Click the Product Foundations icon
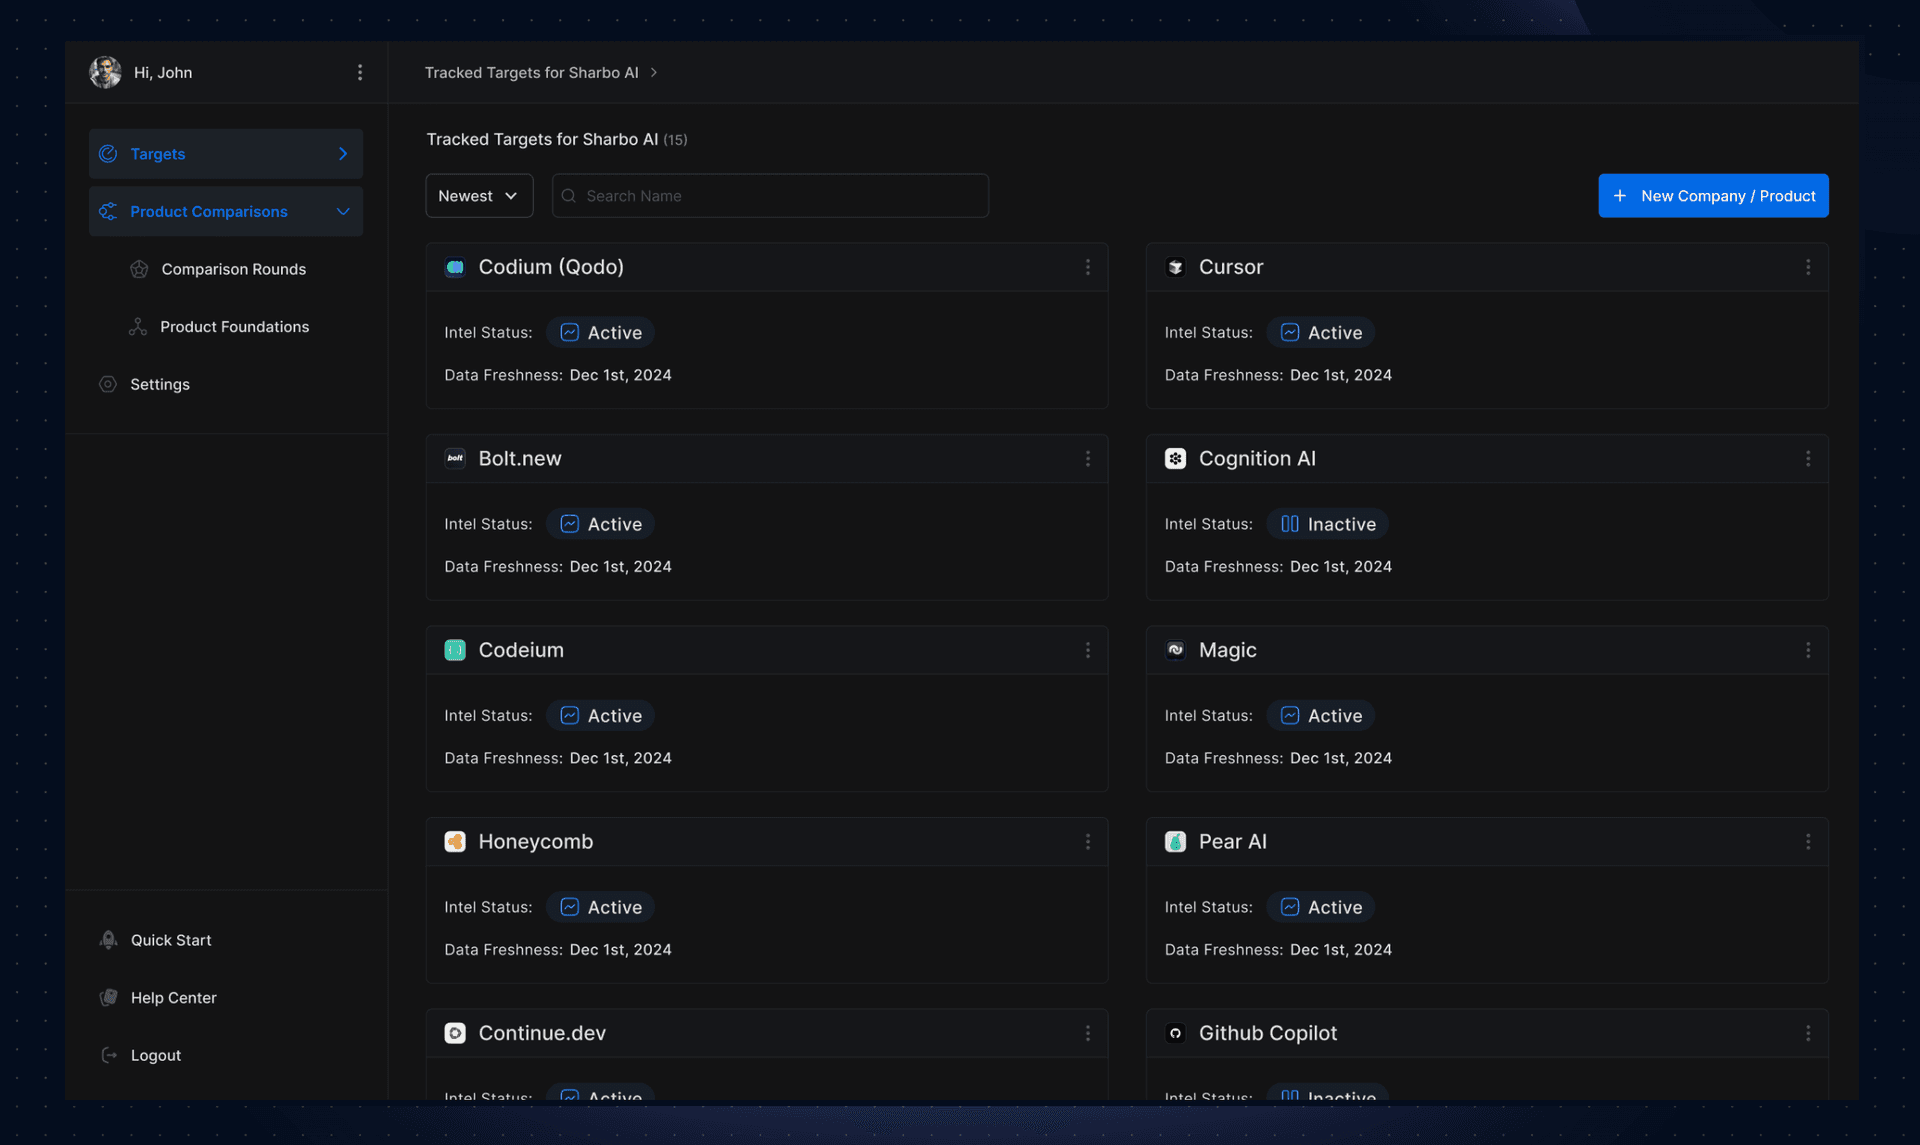Image resolution: width=1920 pixels, height=1145 pixels. (x=138, y=327)
